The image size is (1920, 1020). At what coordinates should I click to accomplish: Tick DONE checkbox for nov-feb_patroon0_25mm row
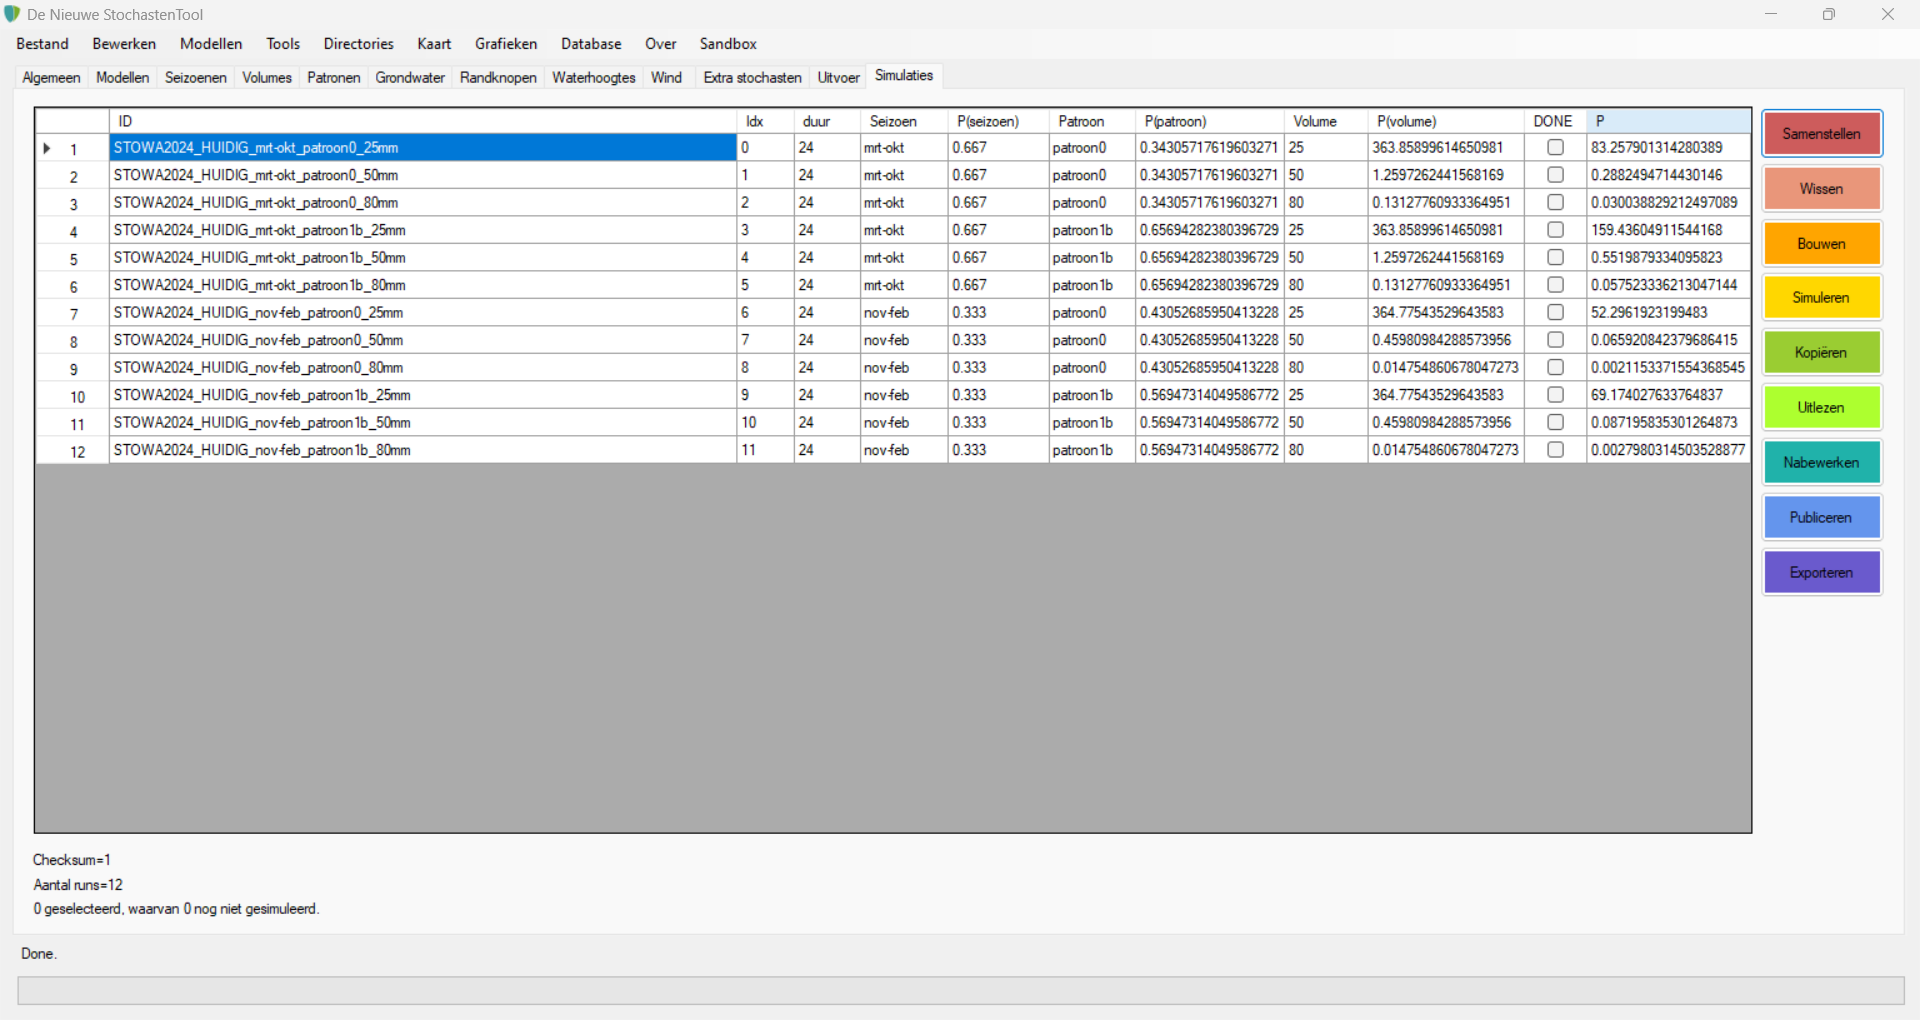(x=1555, y=313)
